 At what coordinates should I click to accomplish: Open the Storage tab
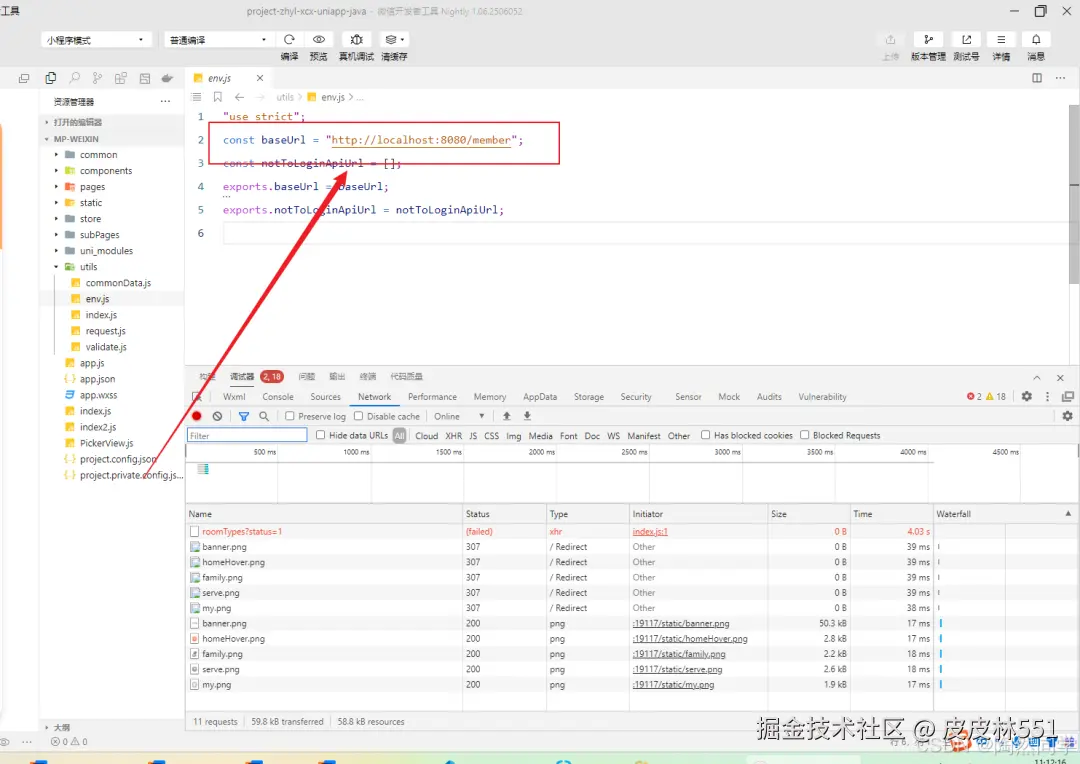coord(589,397)
